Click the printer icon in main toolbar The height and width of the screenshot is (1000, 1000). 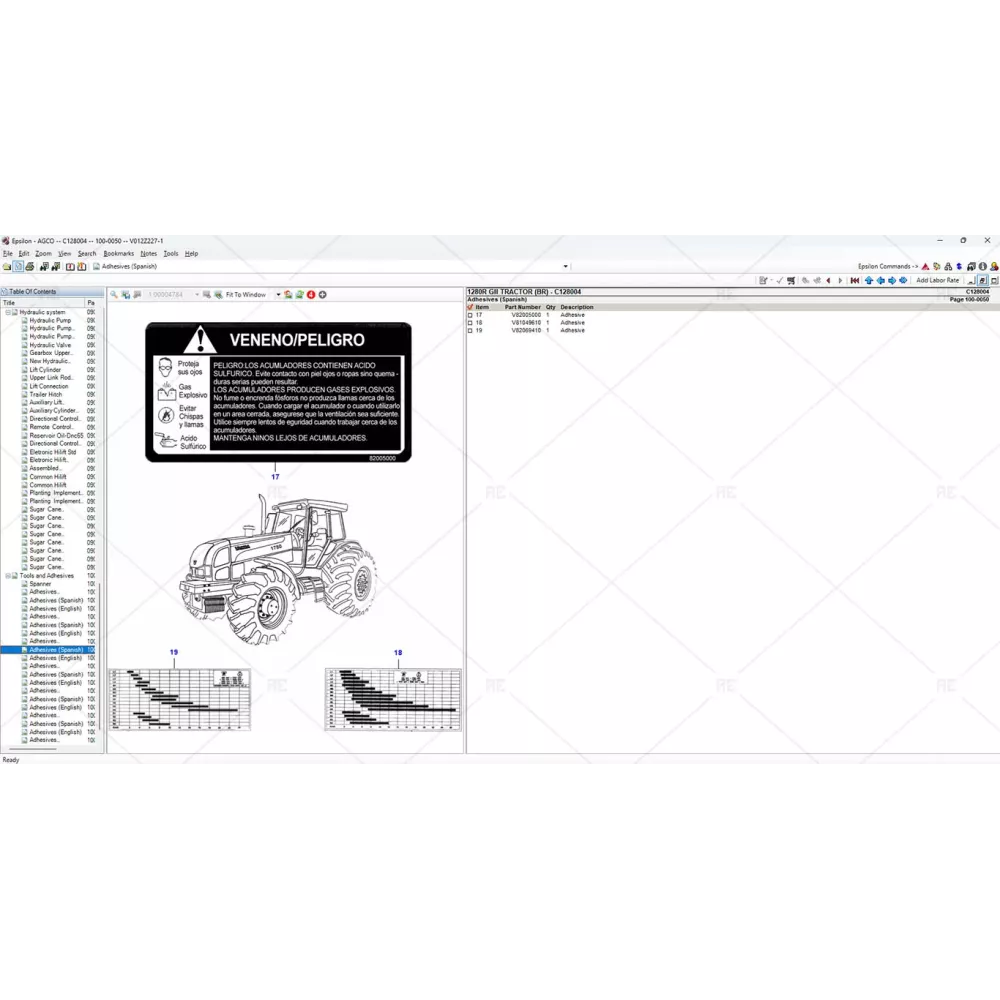click(x=30, y=267)
